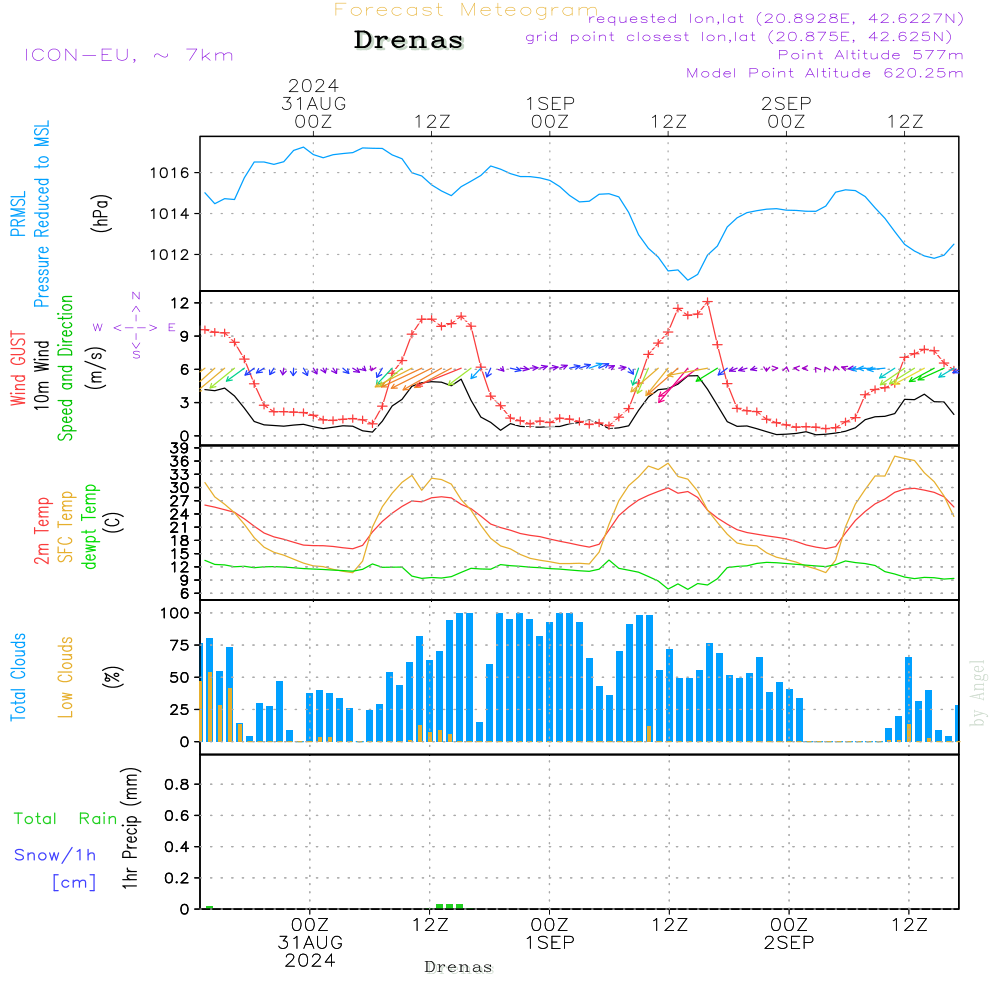The width and height of the screenshot is (1000, 1000).
Task: Click 'PRMSL Pressure Reduced to MSL' axis label
Action: click(29, 214)
